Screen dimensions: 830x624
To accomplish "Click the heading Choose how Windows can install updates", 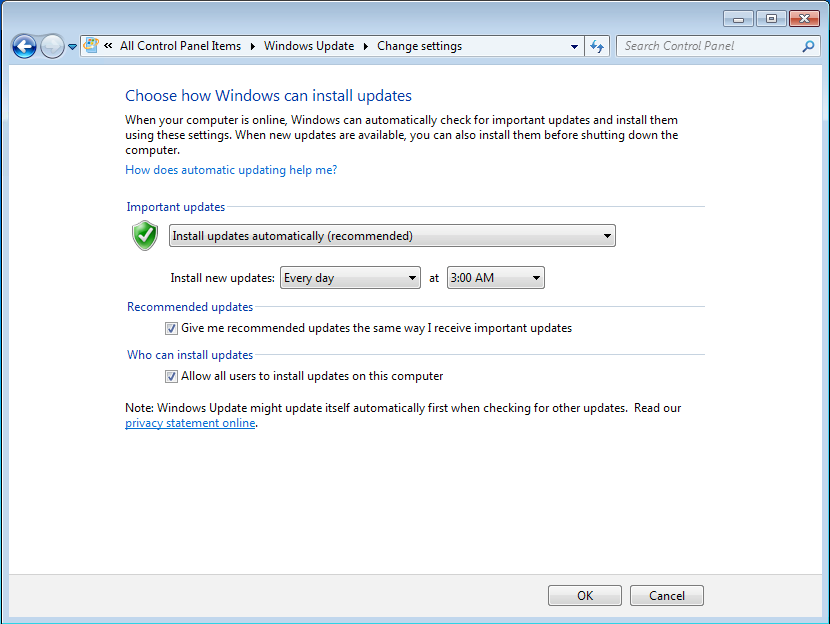I will click(x=268, y=96).
